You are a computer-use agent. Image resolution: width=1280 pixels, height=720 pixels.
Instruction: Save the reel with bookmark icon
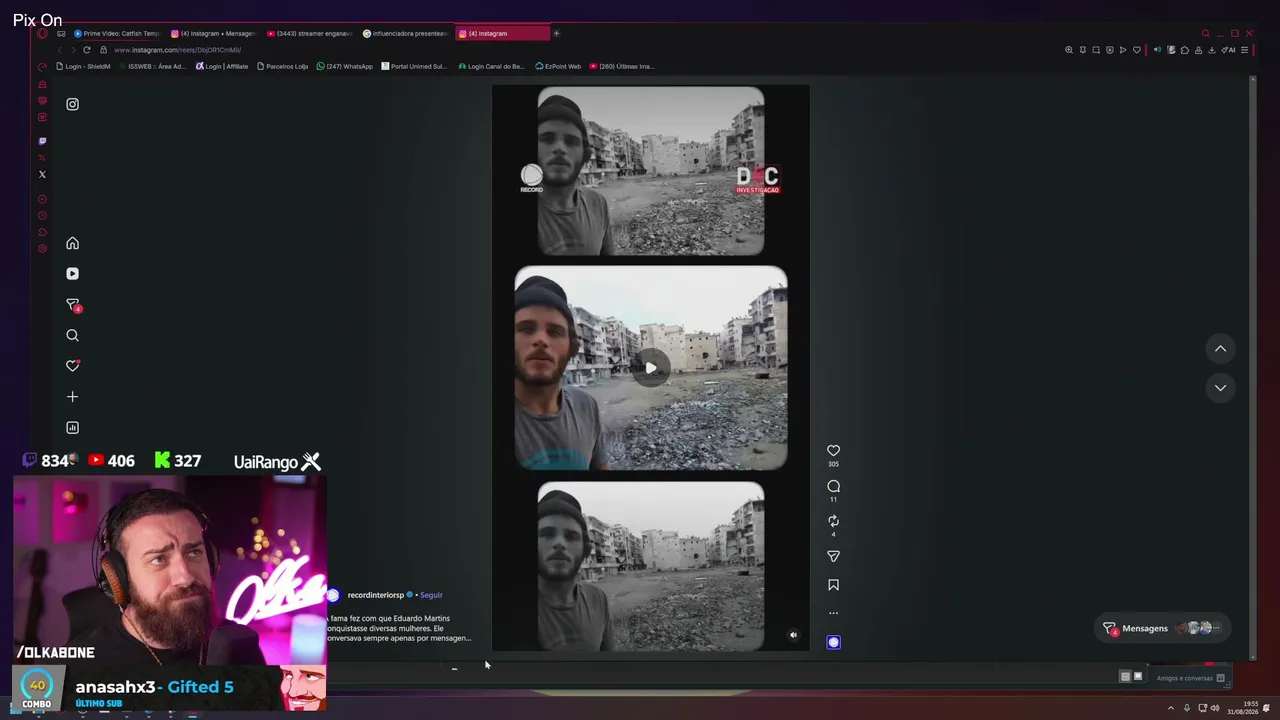tap(833, 585)
